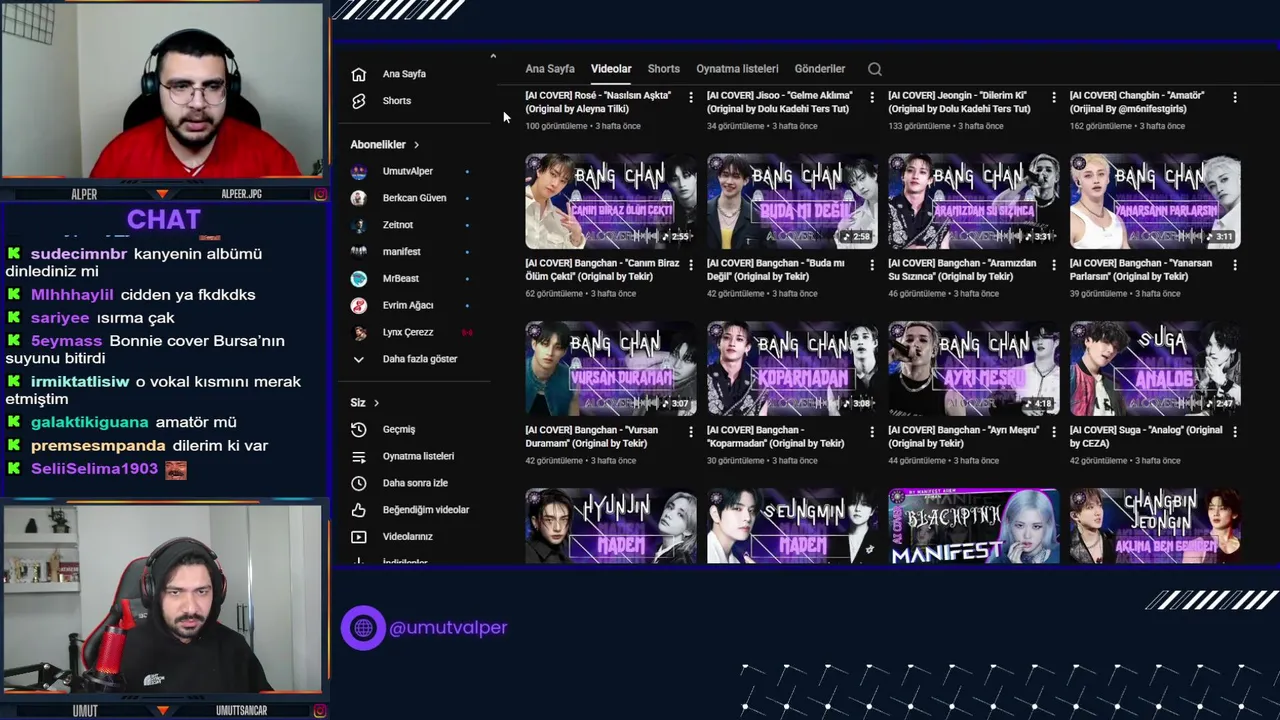Image resolution: width=1280 pixels, height=720 pixels.
Task: Click chat username SeliiSelima1903
Action: (x=94, y=468)
